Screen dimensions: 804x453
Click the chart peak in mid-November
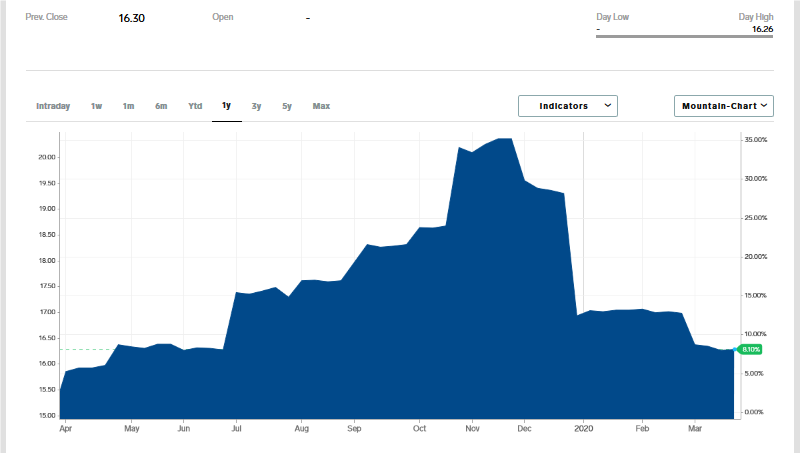[x=504, y=139]
